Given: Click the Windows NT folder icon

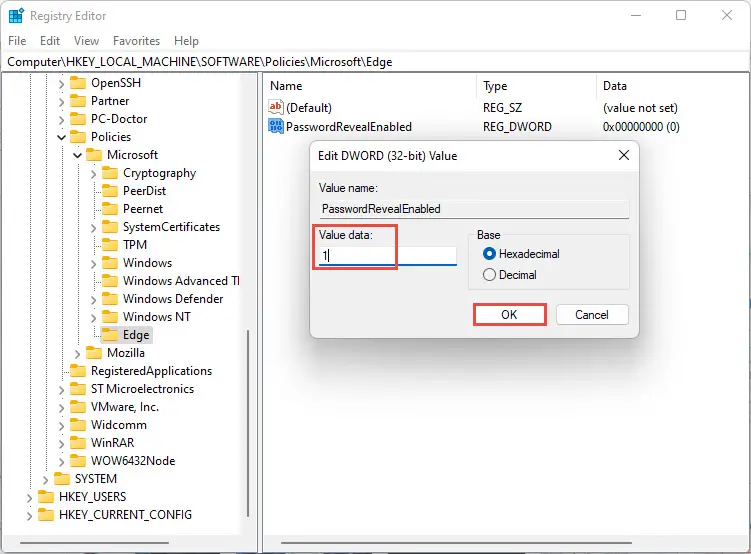Looking at the screenshot, I should click(110, 317).
